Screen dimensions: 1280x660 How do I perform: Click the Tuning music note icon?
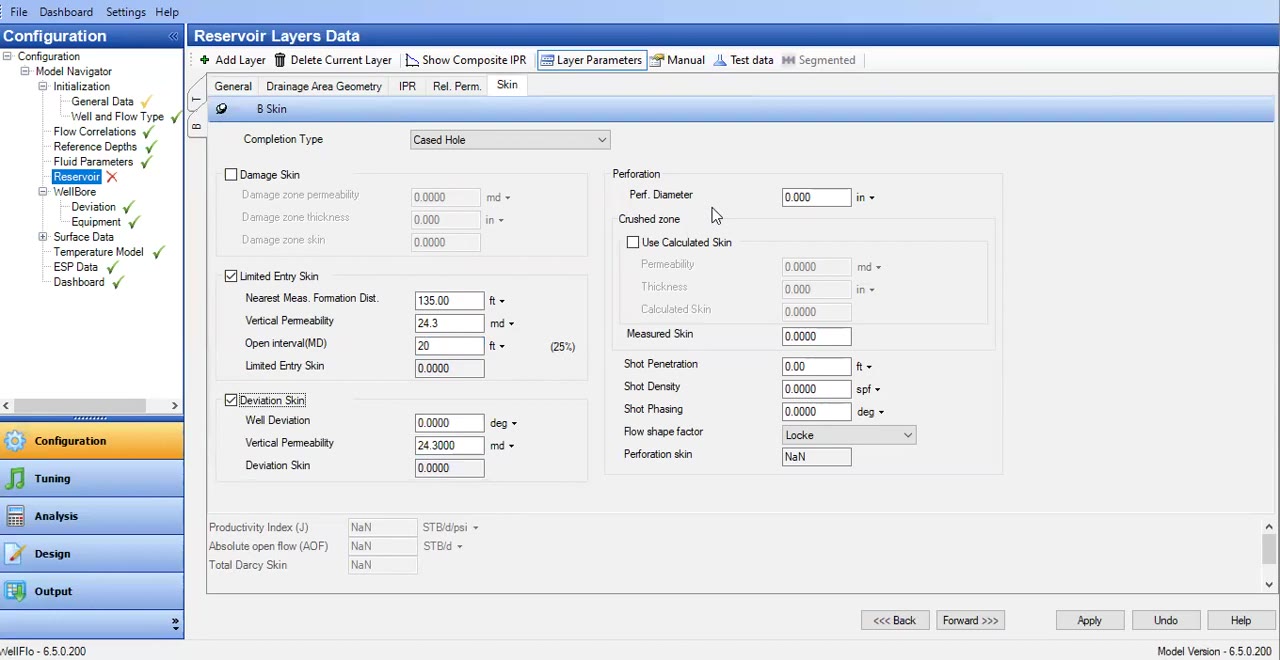coord(17,478)
